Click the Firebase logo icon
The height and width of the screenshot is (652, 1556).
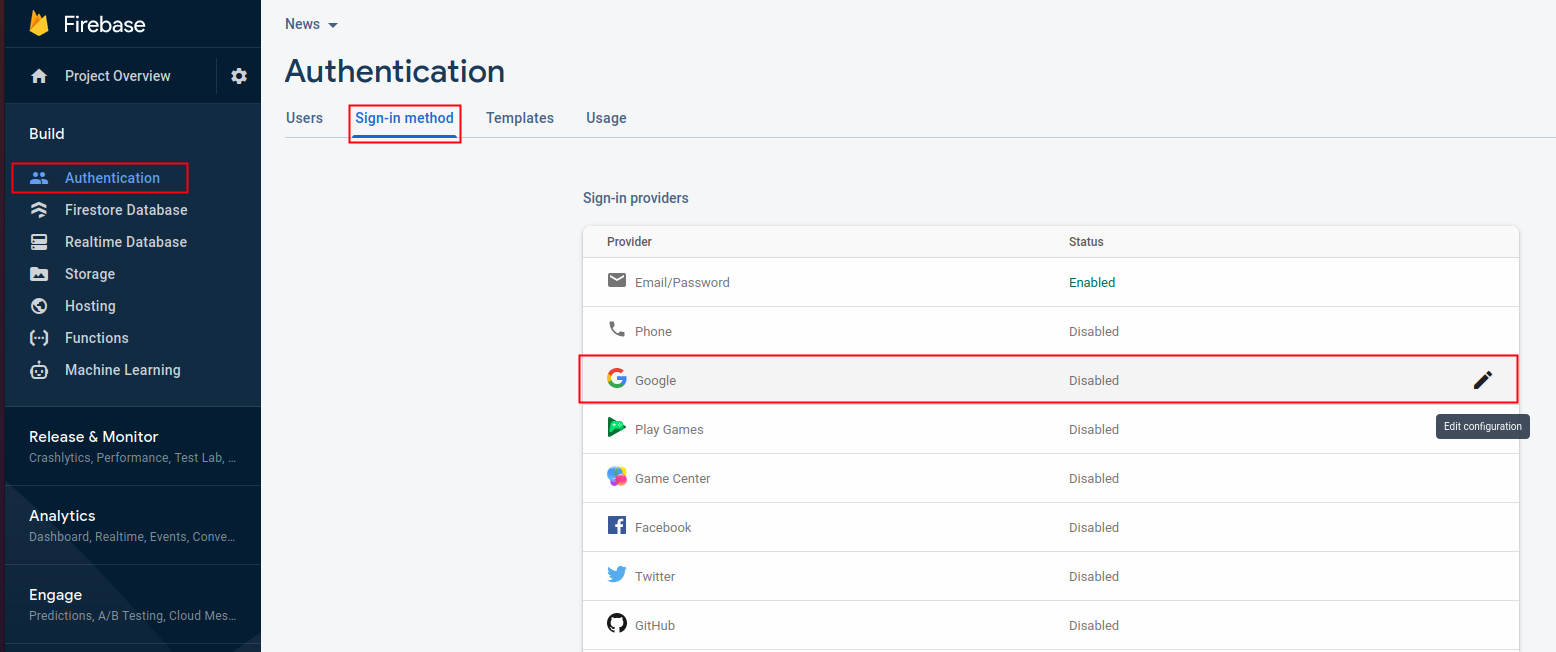(x=39, y=24)
